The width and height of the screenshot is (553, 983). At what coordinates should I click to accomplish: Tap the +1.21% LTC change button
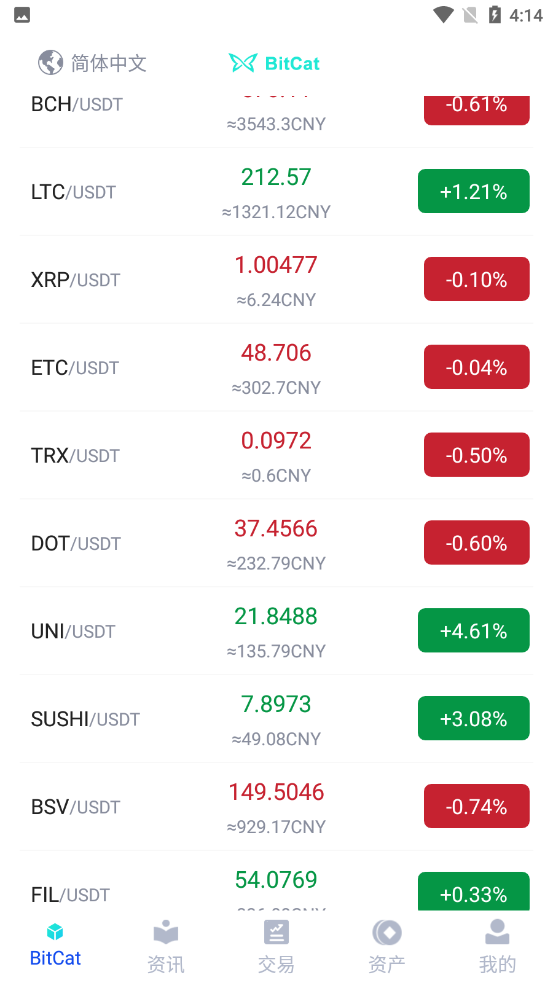click(474, 191)
